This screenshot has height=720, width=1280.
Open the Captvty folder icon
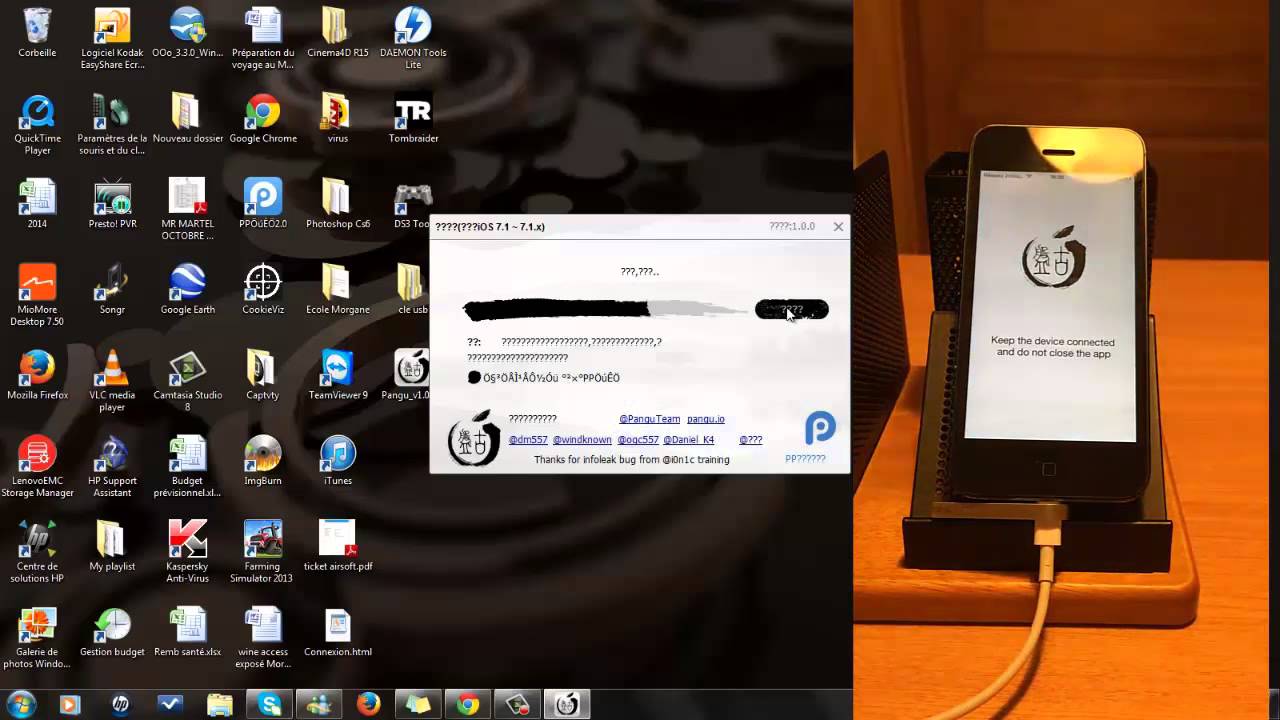coord(263,375)
